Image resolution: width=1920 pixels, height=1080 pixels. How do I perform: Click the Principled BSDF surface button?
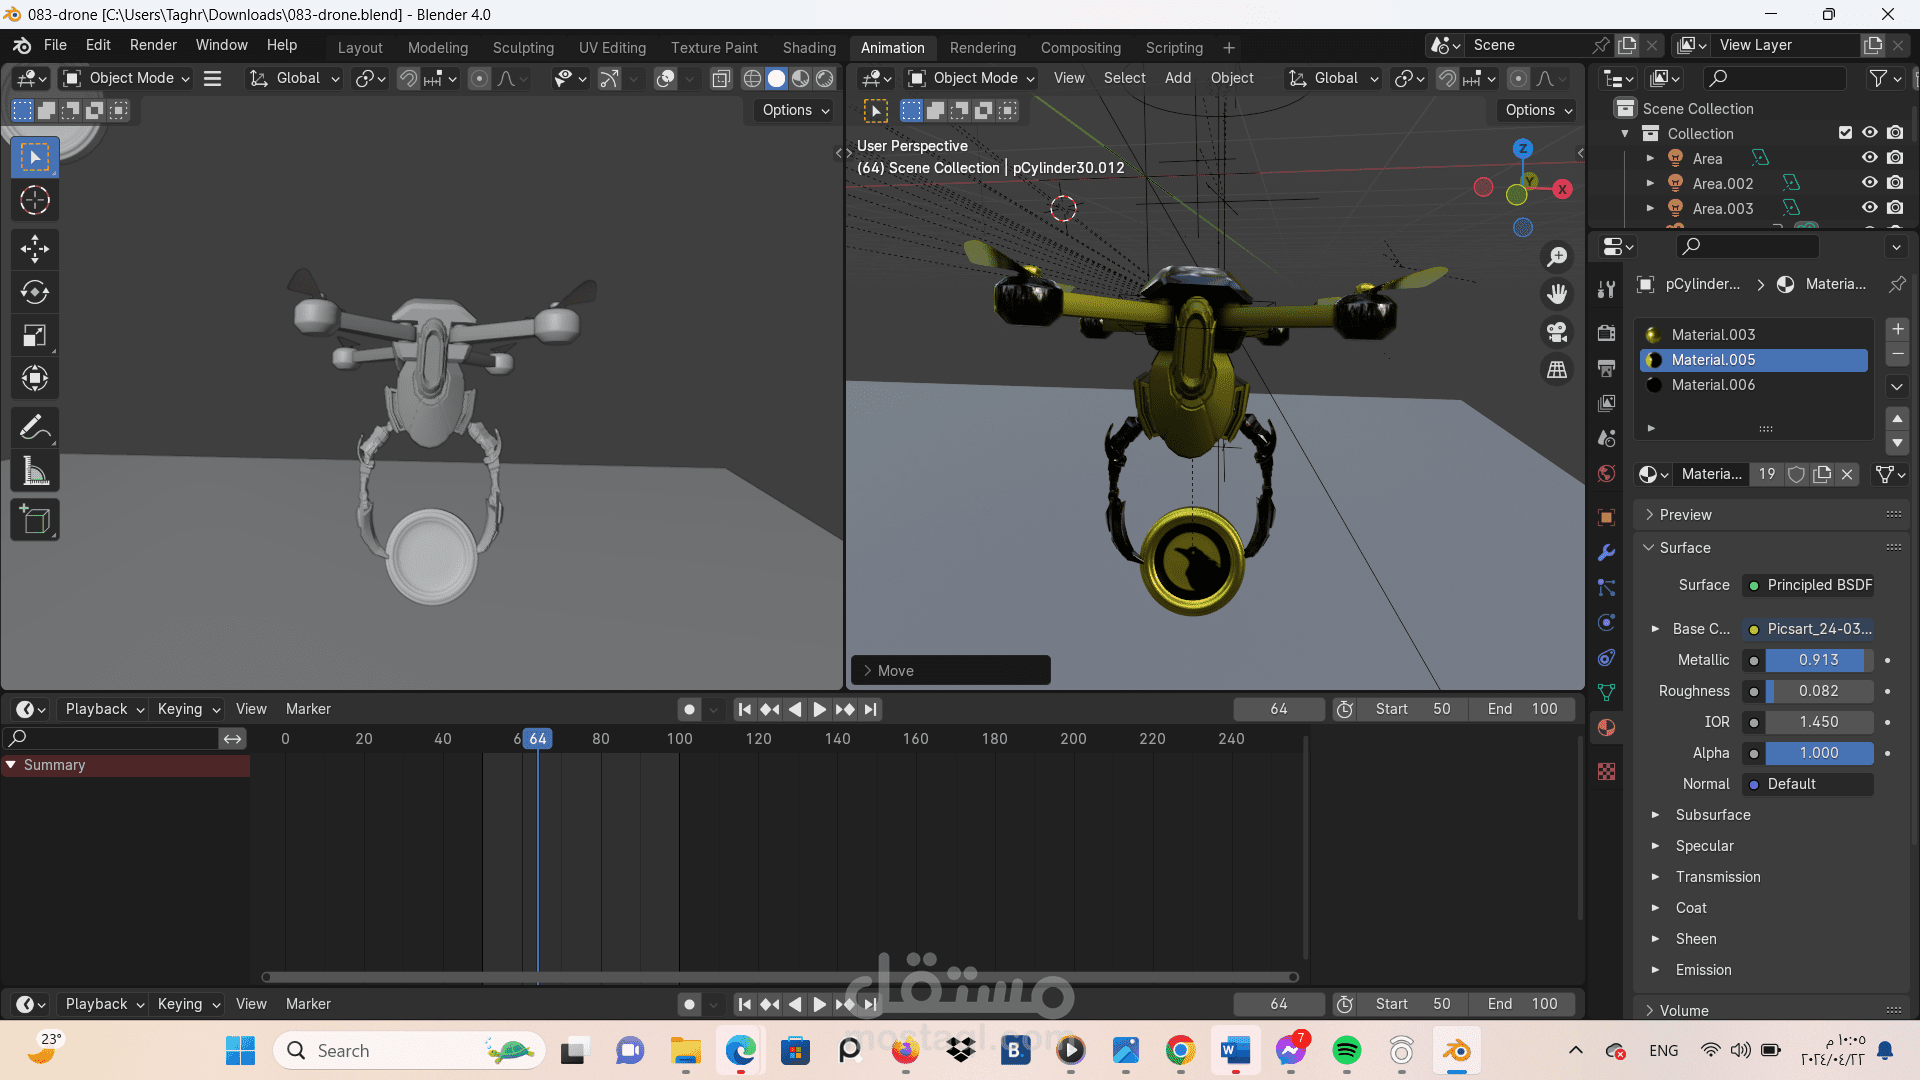coord(1808,585)
